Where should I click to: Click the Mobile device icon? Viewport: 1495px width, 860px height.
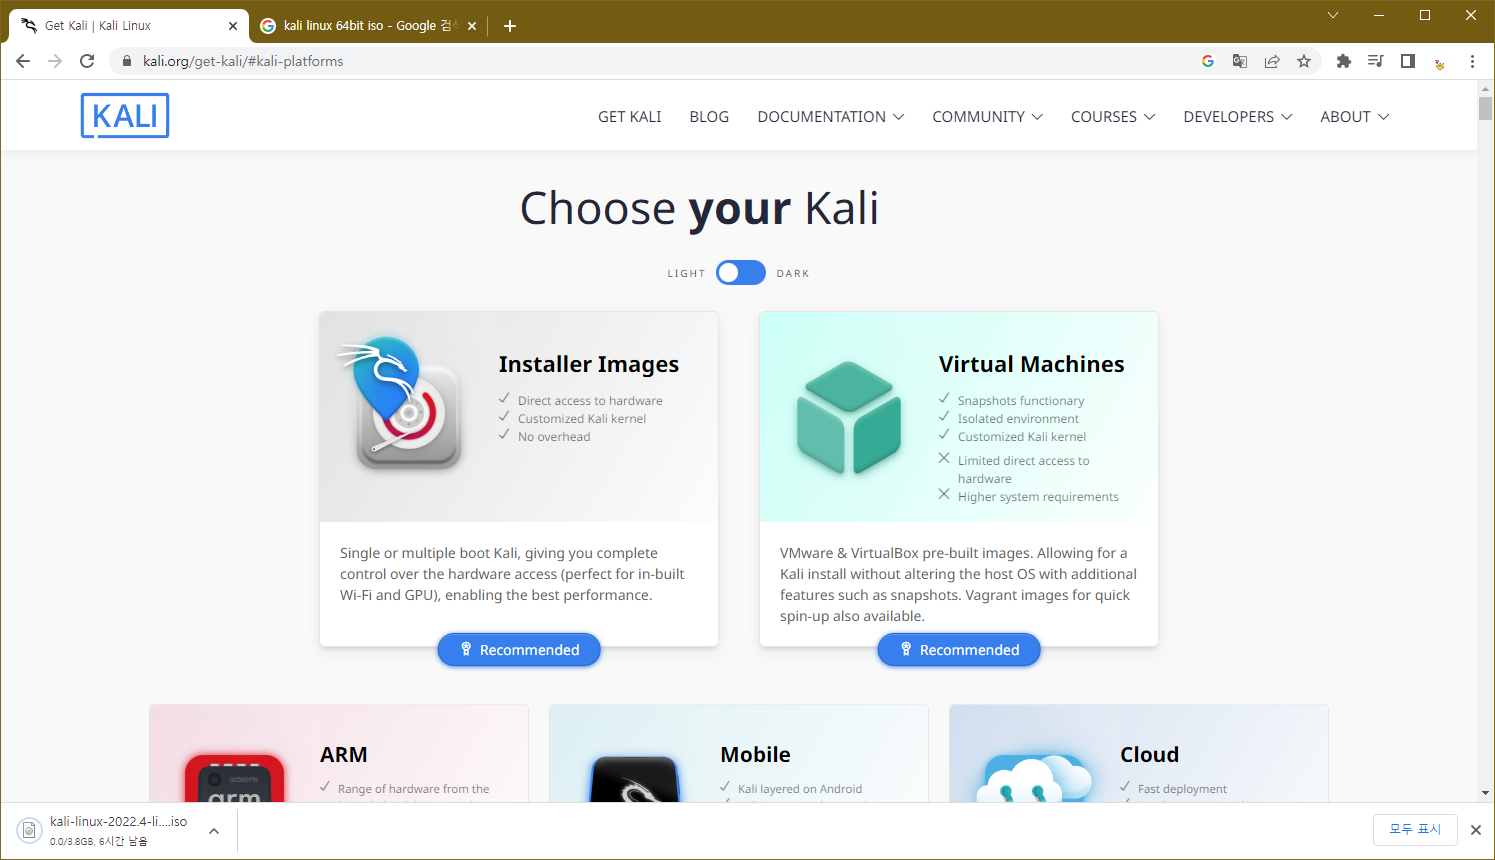click(635, 779)
